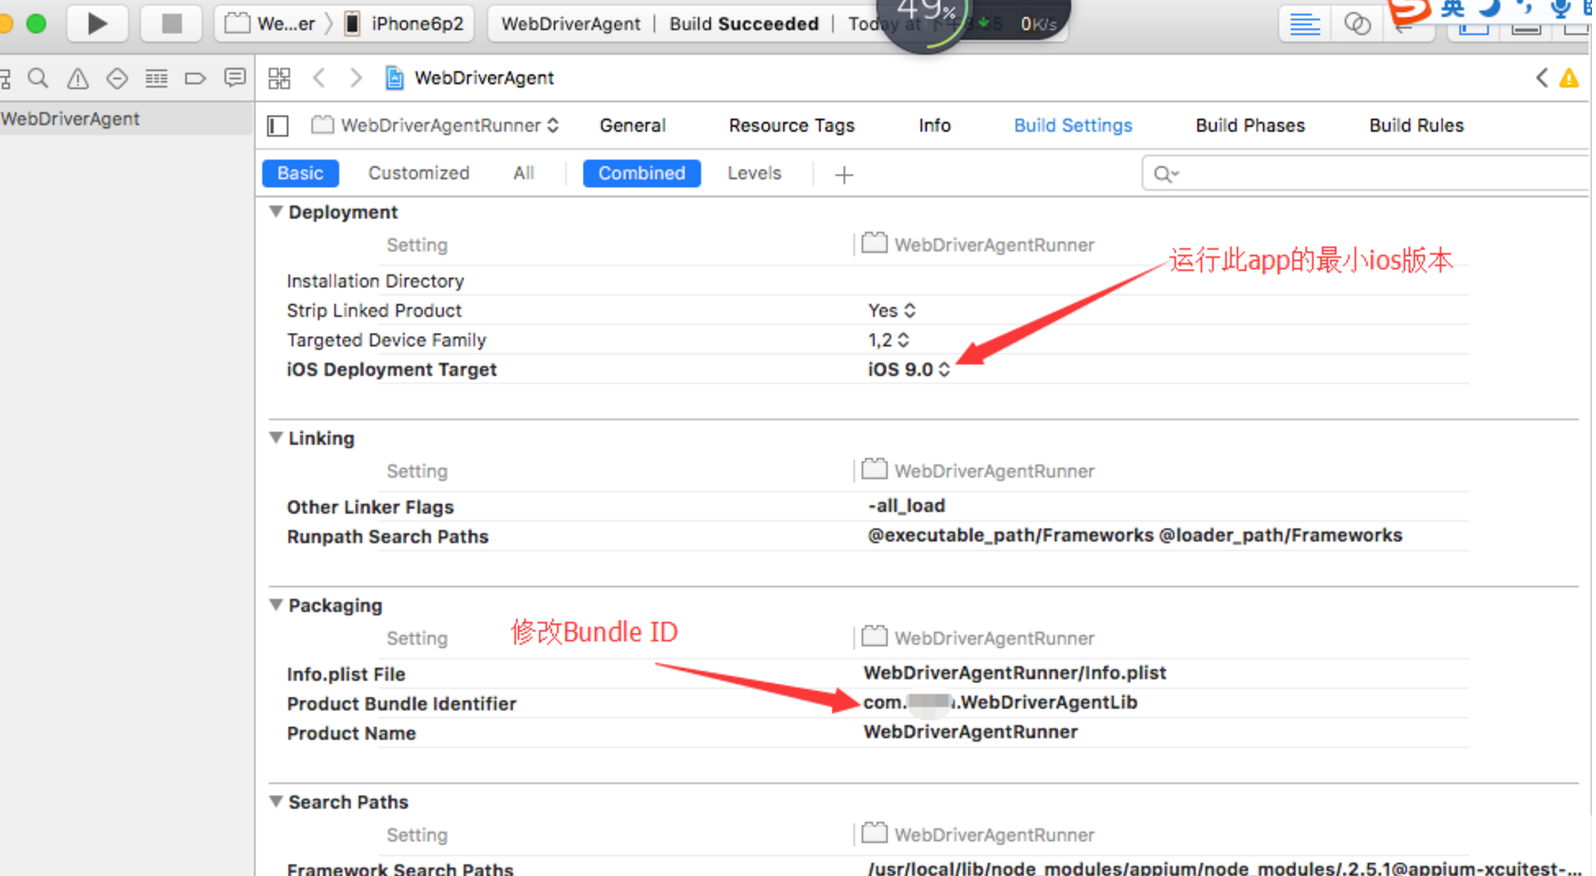Viewport: 1596px width, 876px height.
Task: Select the Combined view mode
Action: (641, 173)
